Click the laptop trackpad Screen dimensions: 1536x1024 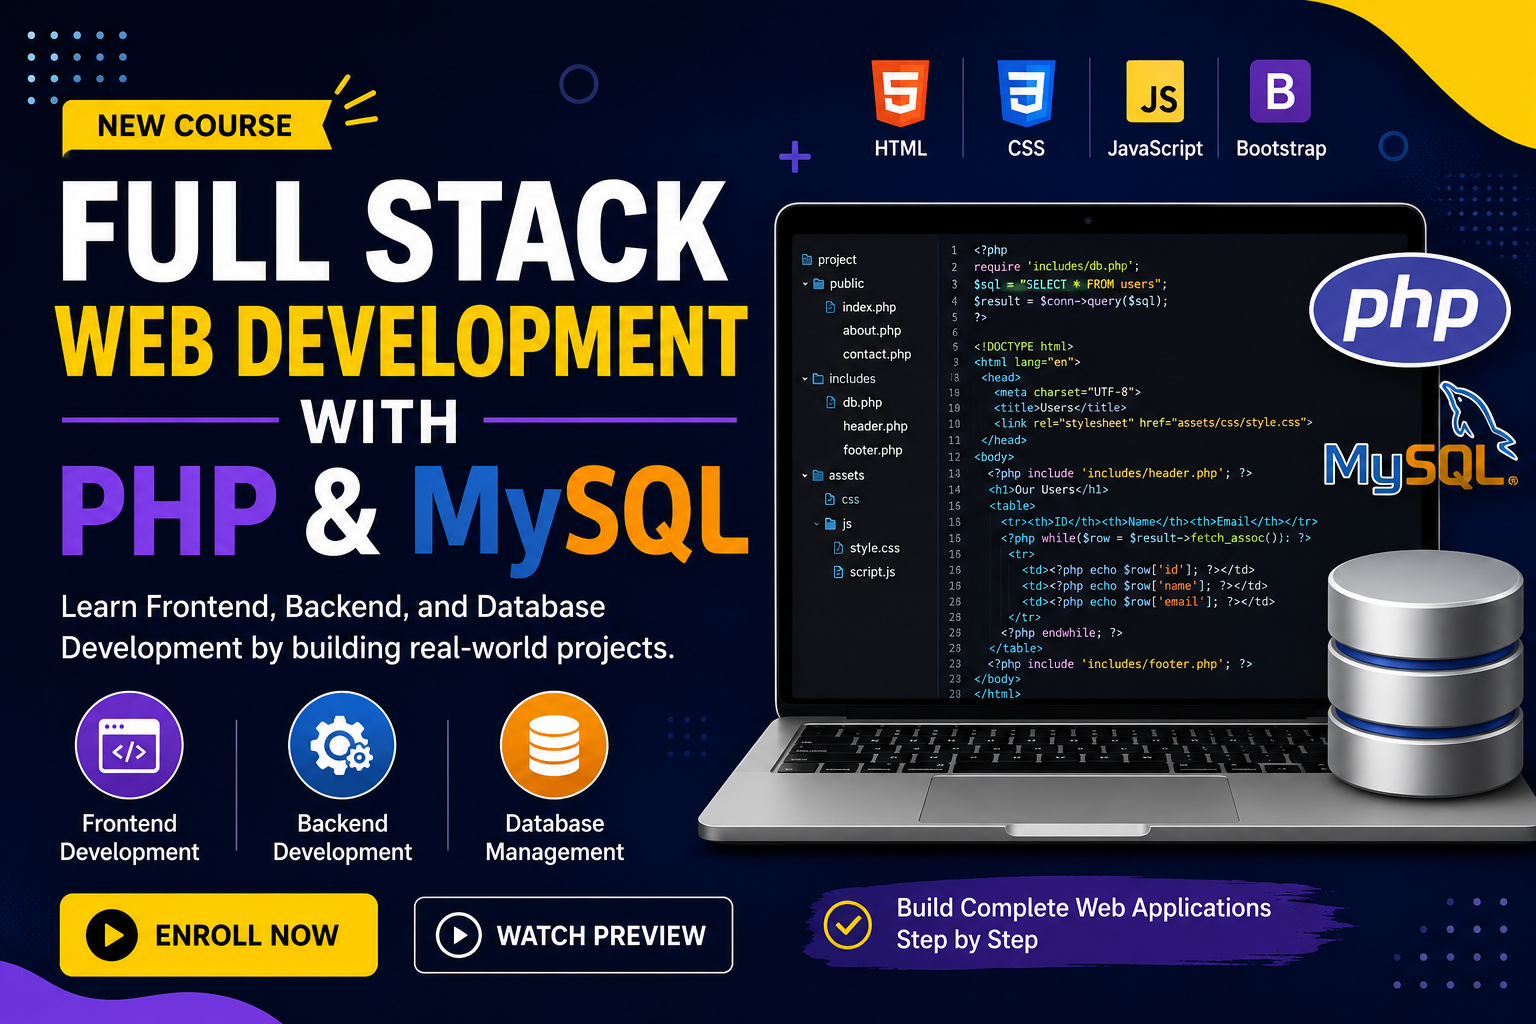pos(1078,798)
